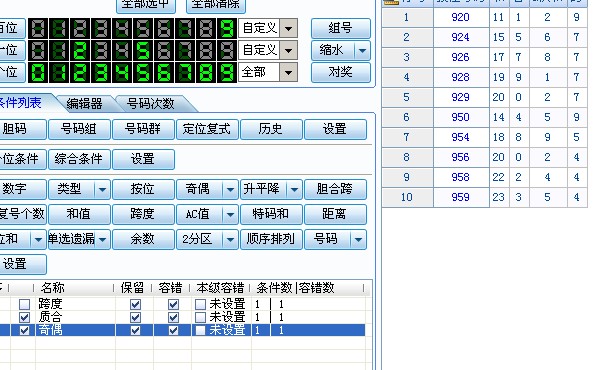Toggle digit 2 in the second number row

point(80,50)
